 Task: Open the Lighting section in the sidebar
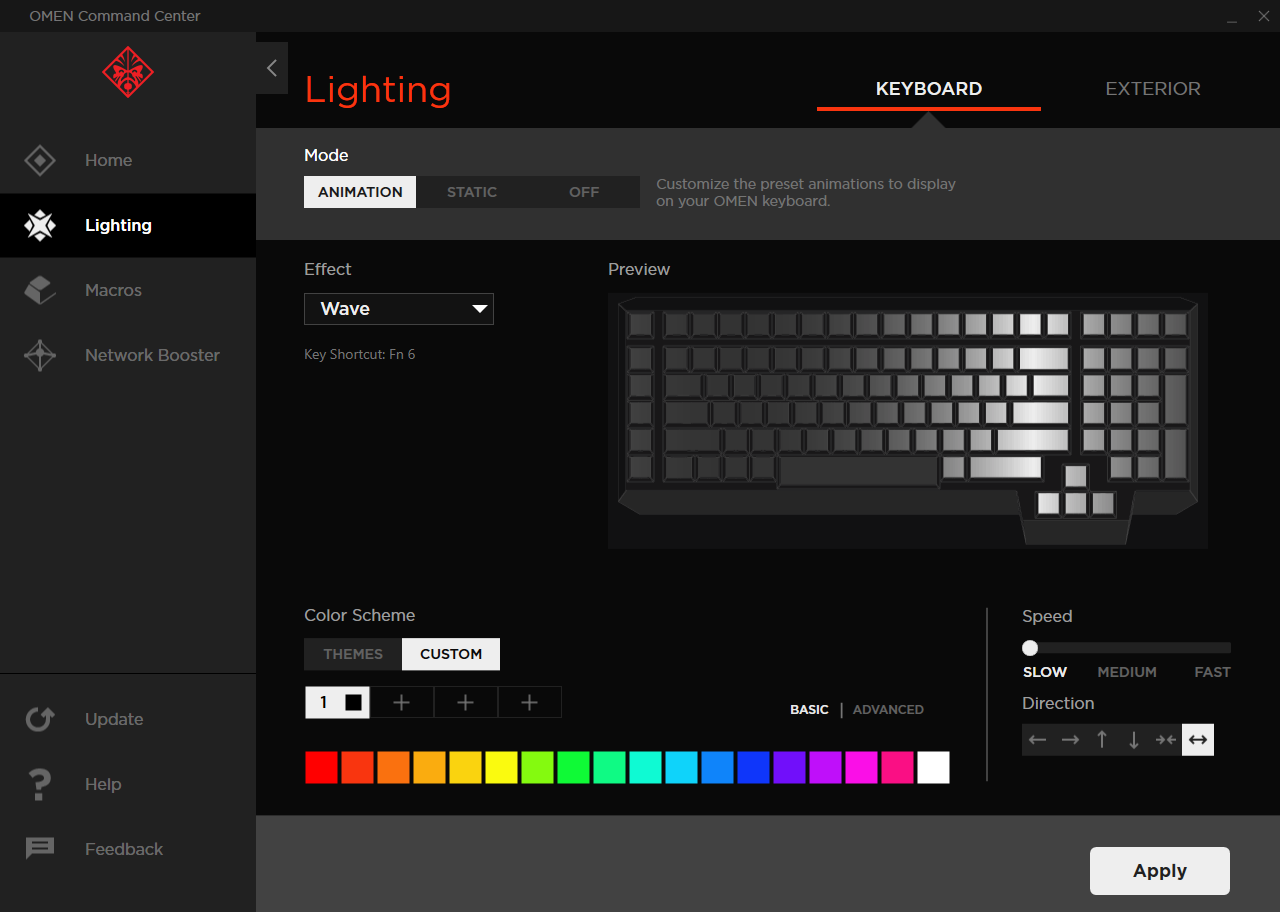coord(128,225)
